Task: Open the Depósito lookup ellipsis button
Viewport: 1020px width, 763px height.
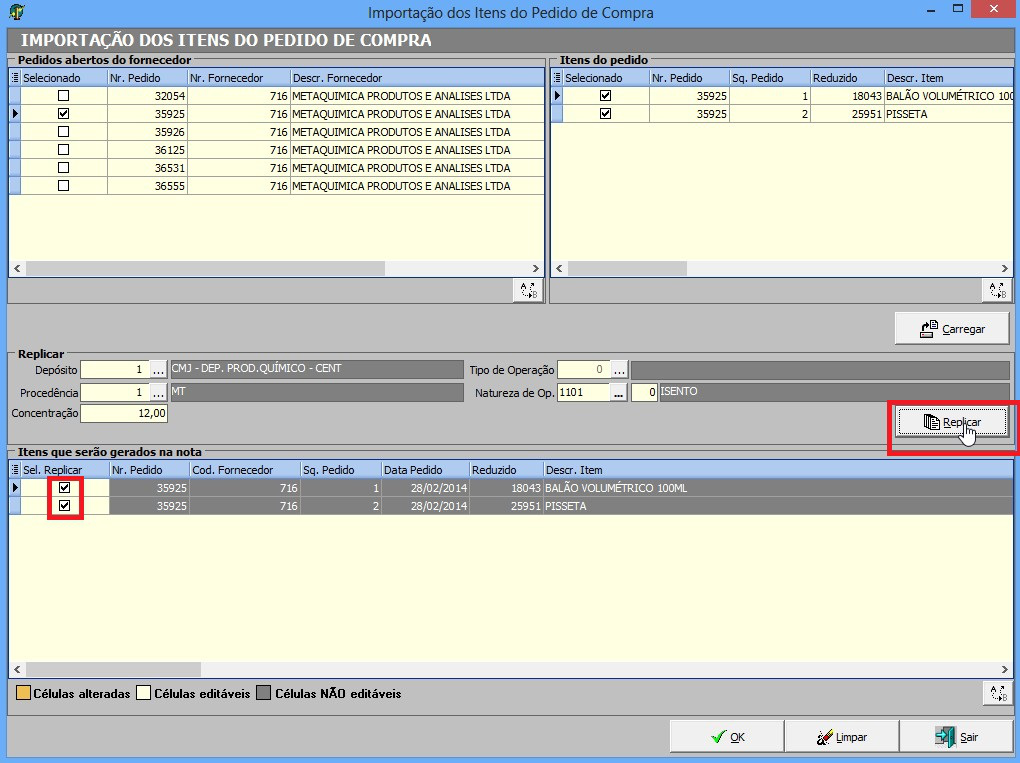Action: pyautogui.click(x=158, y=369)
